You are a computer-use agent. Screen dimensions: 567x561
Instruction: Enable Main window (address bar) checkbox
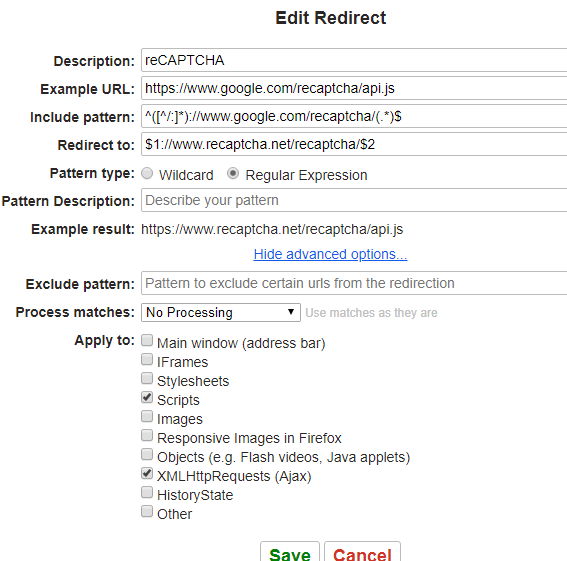click(147, 340)
